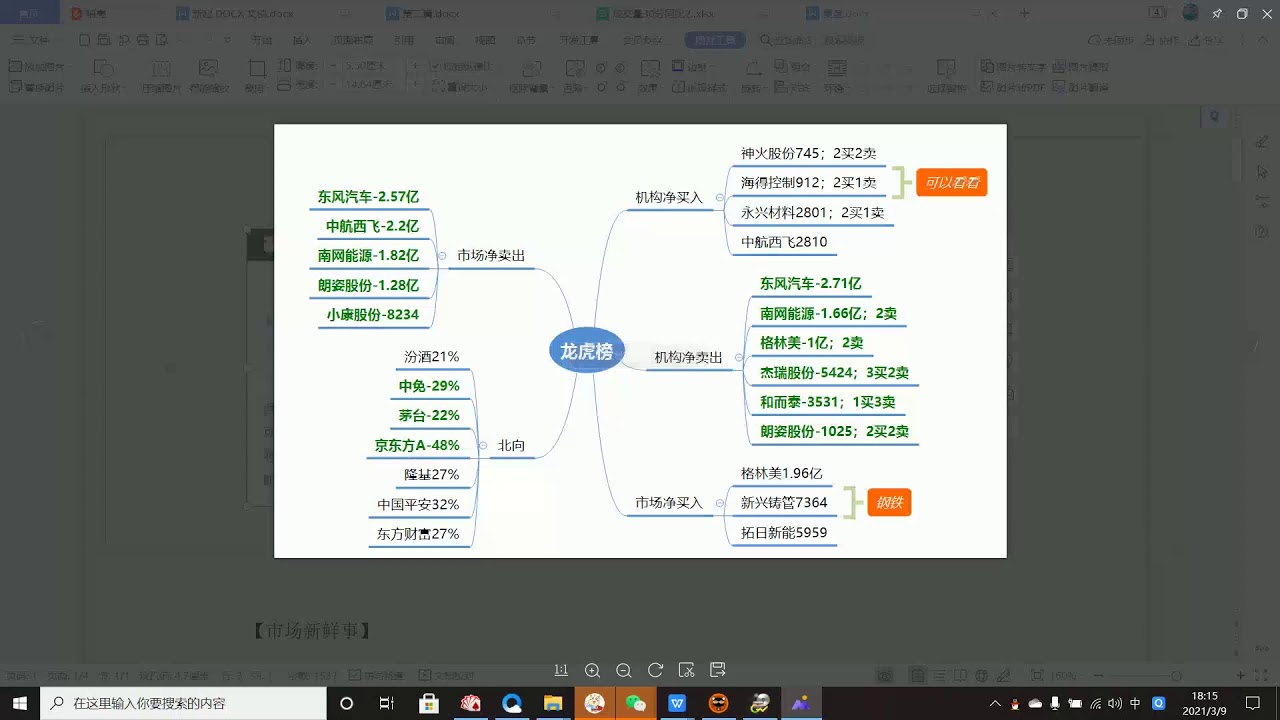Viewport: 1280px width, 720px height.
Task: Click node 朗姿股份-1.28亿
Action: click(x=368, y=286)
